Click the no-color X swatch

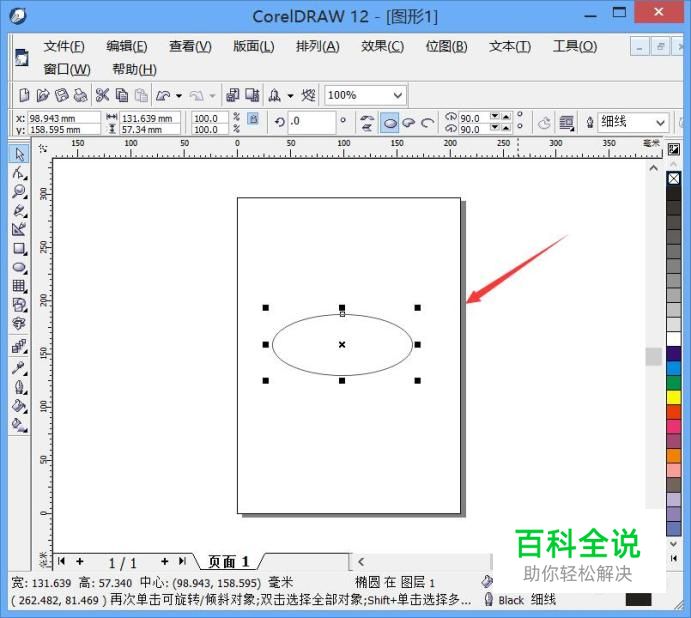[673, 179]
